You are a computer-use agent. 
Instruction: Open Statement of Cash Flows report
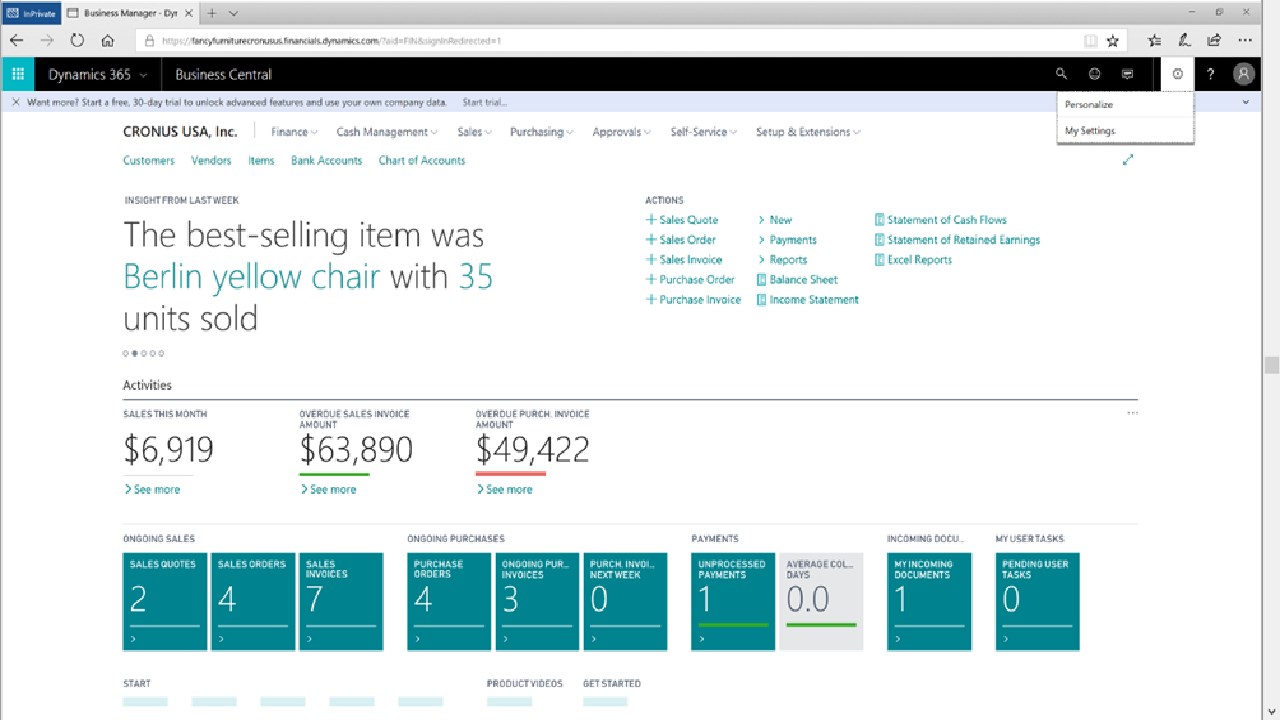pyautogui.click(x=941, y=220)
